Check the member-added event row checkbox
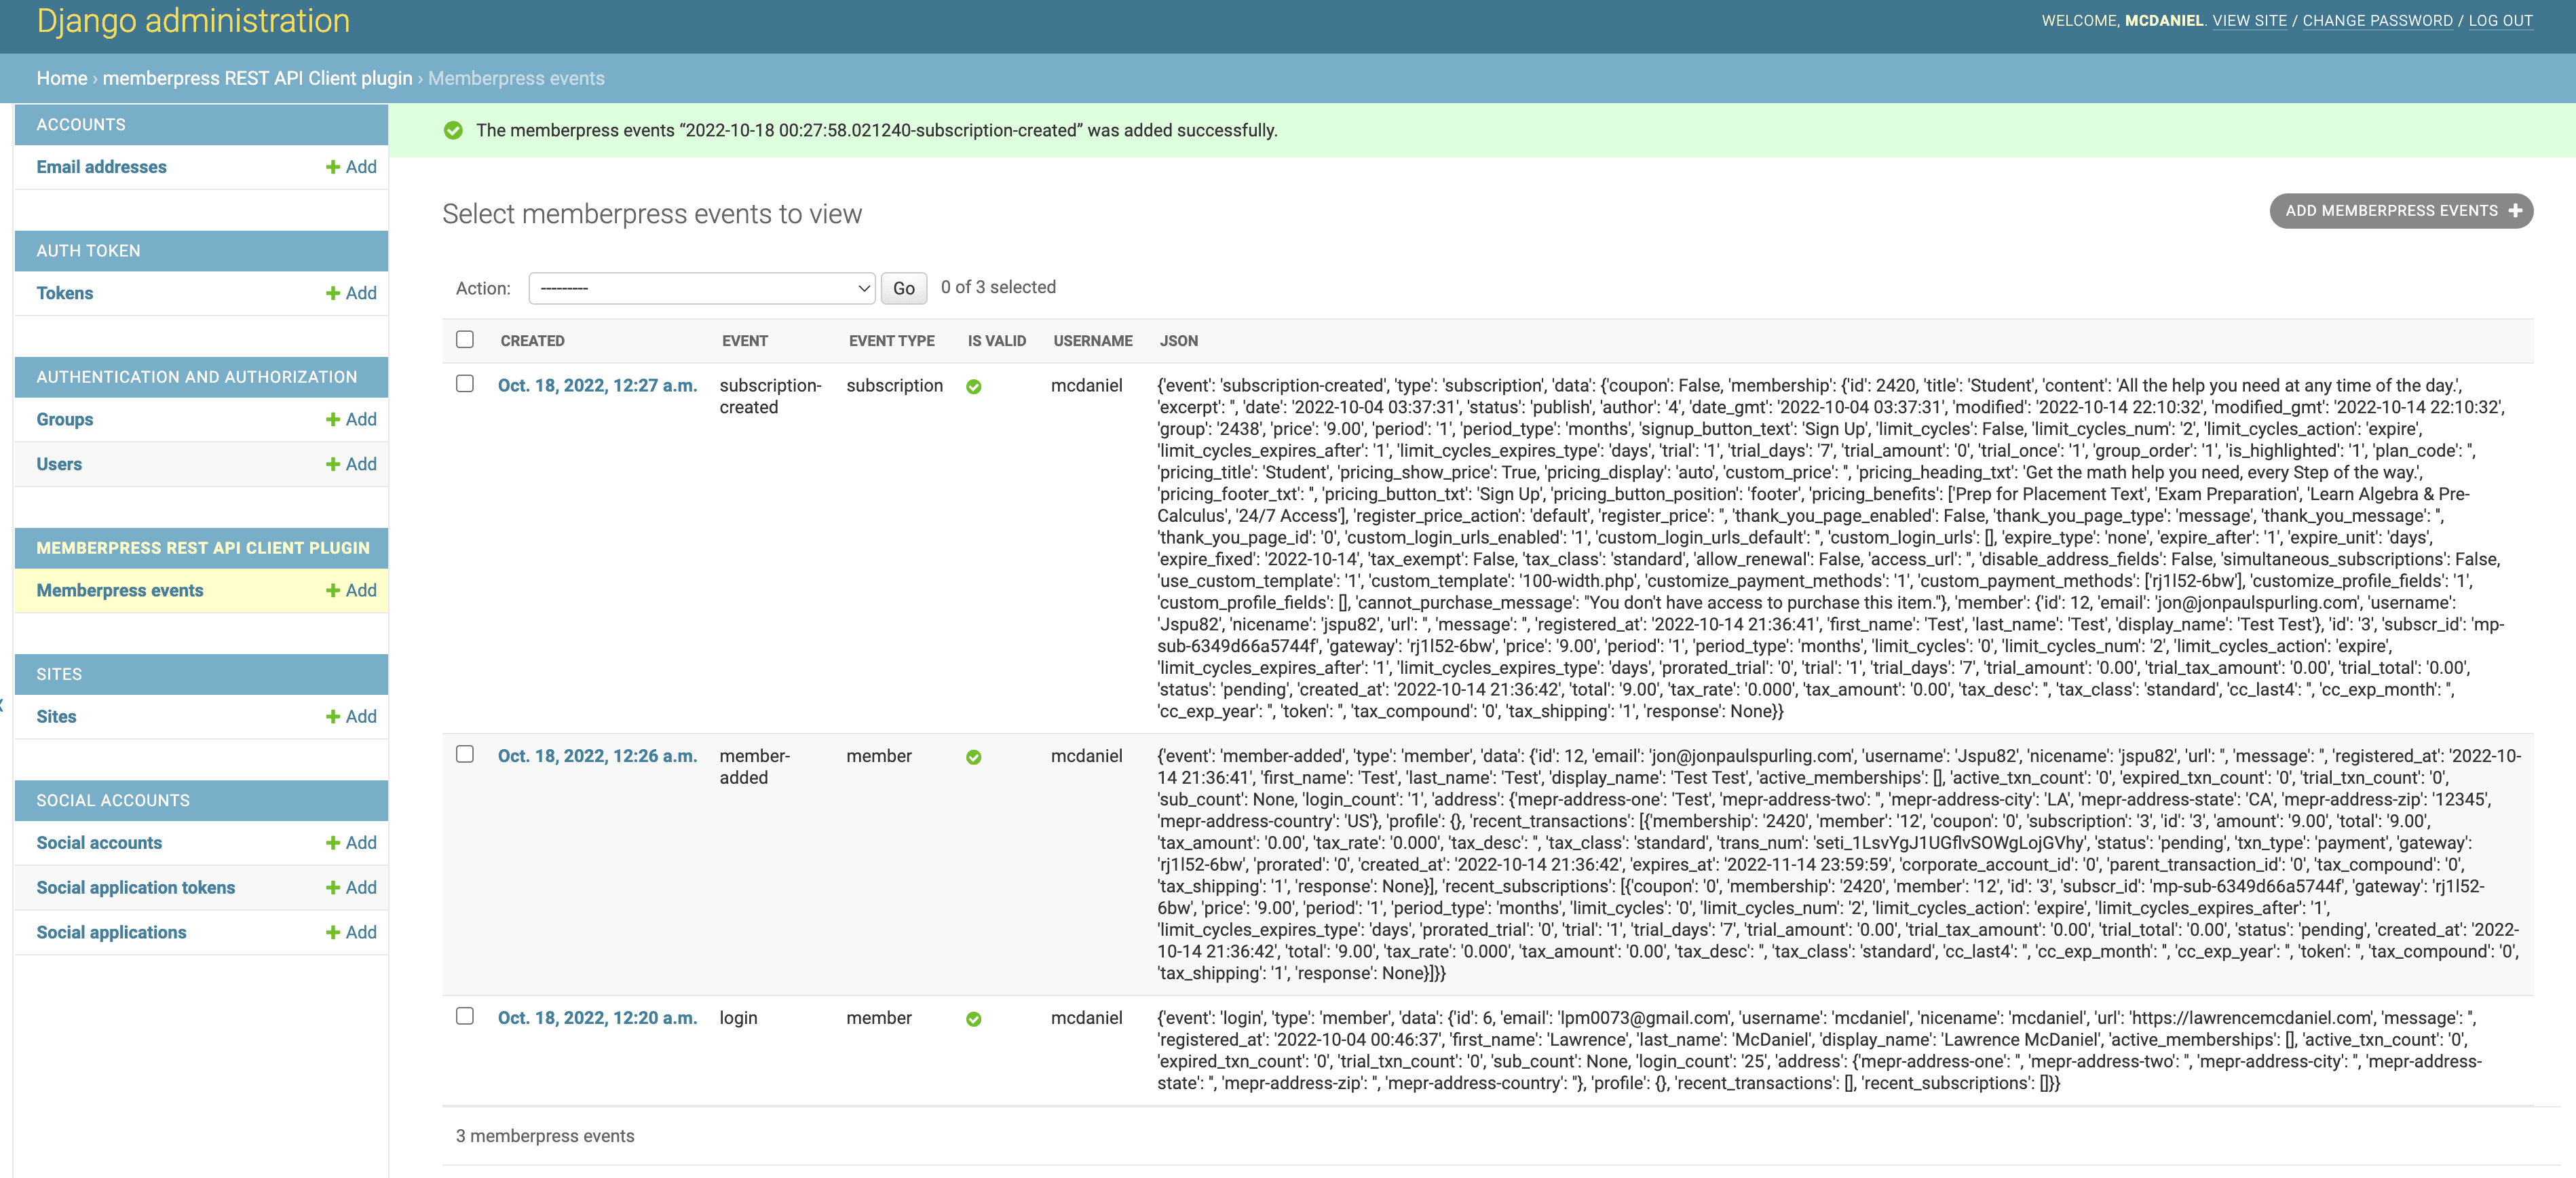This screenshot has width=2576, height=1178. click(x=465, y=753)
